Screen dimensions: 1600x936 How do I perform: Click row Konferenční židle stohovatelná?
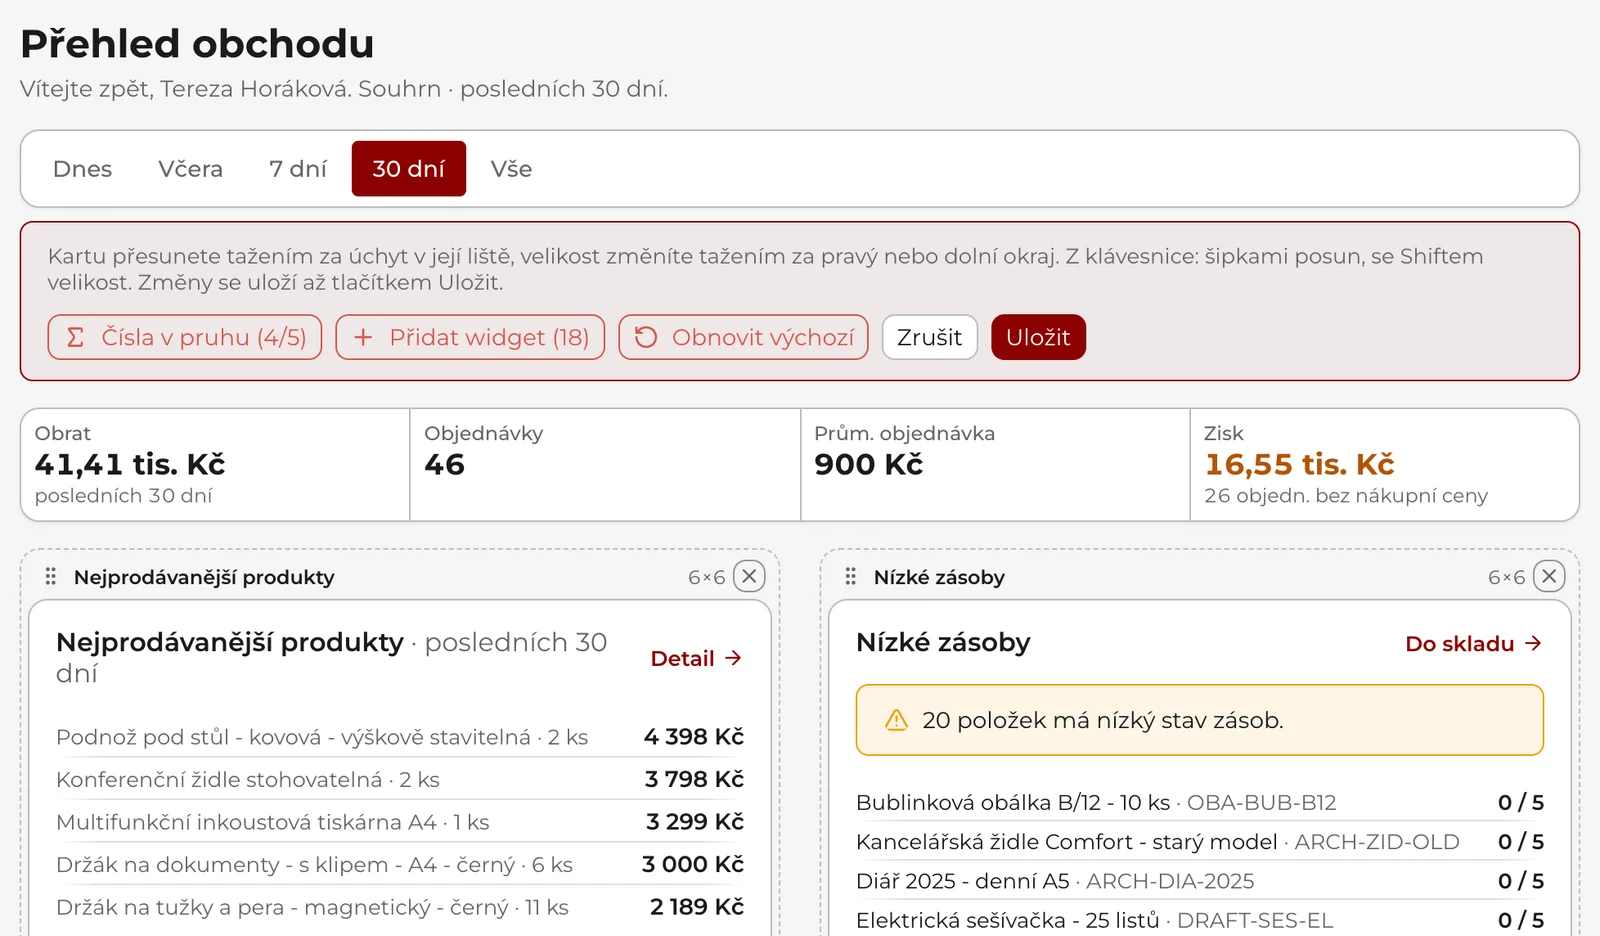pyautogui.click(x=400, y=779)
